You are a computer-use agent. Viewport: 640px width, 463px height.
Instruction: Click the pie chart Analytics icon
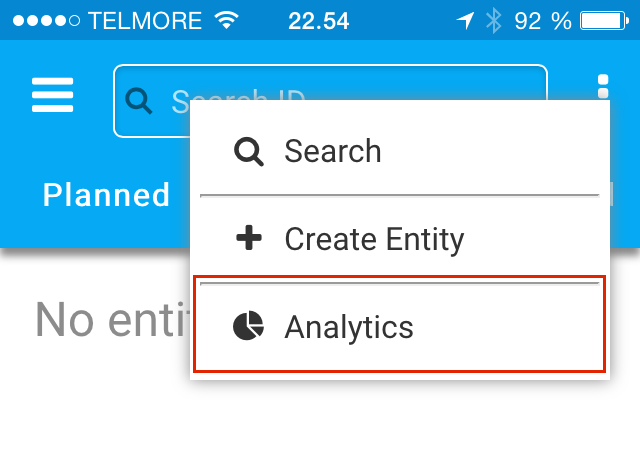(x=248, y=325)
